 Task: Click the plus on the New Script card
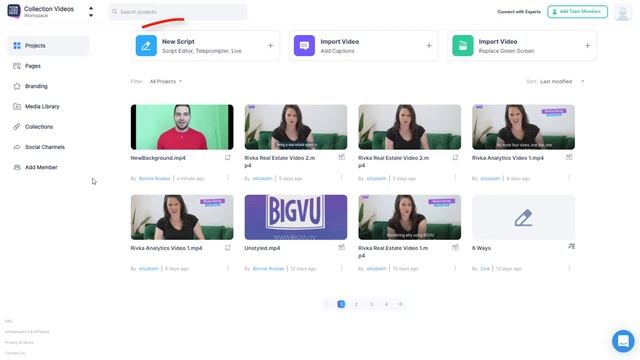click(x=271, y=46)
